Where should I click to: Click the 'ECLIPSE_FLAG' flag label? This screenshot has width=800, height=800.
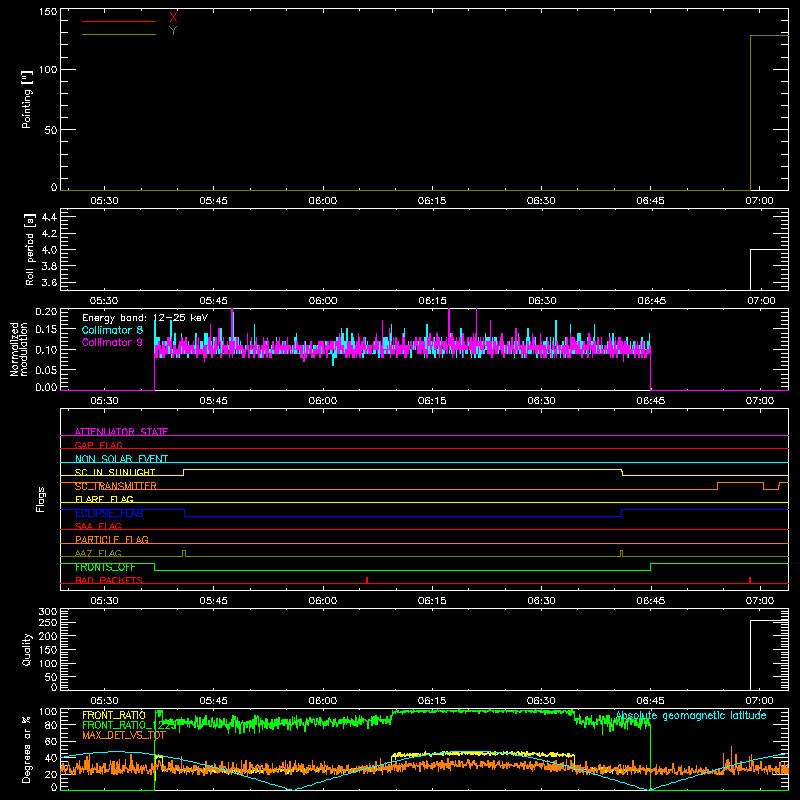coord(109,513)
